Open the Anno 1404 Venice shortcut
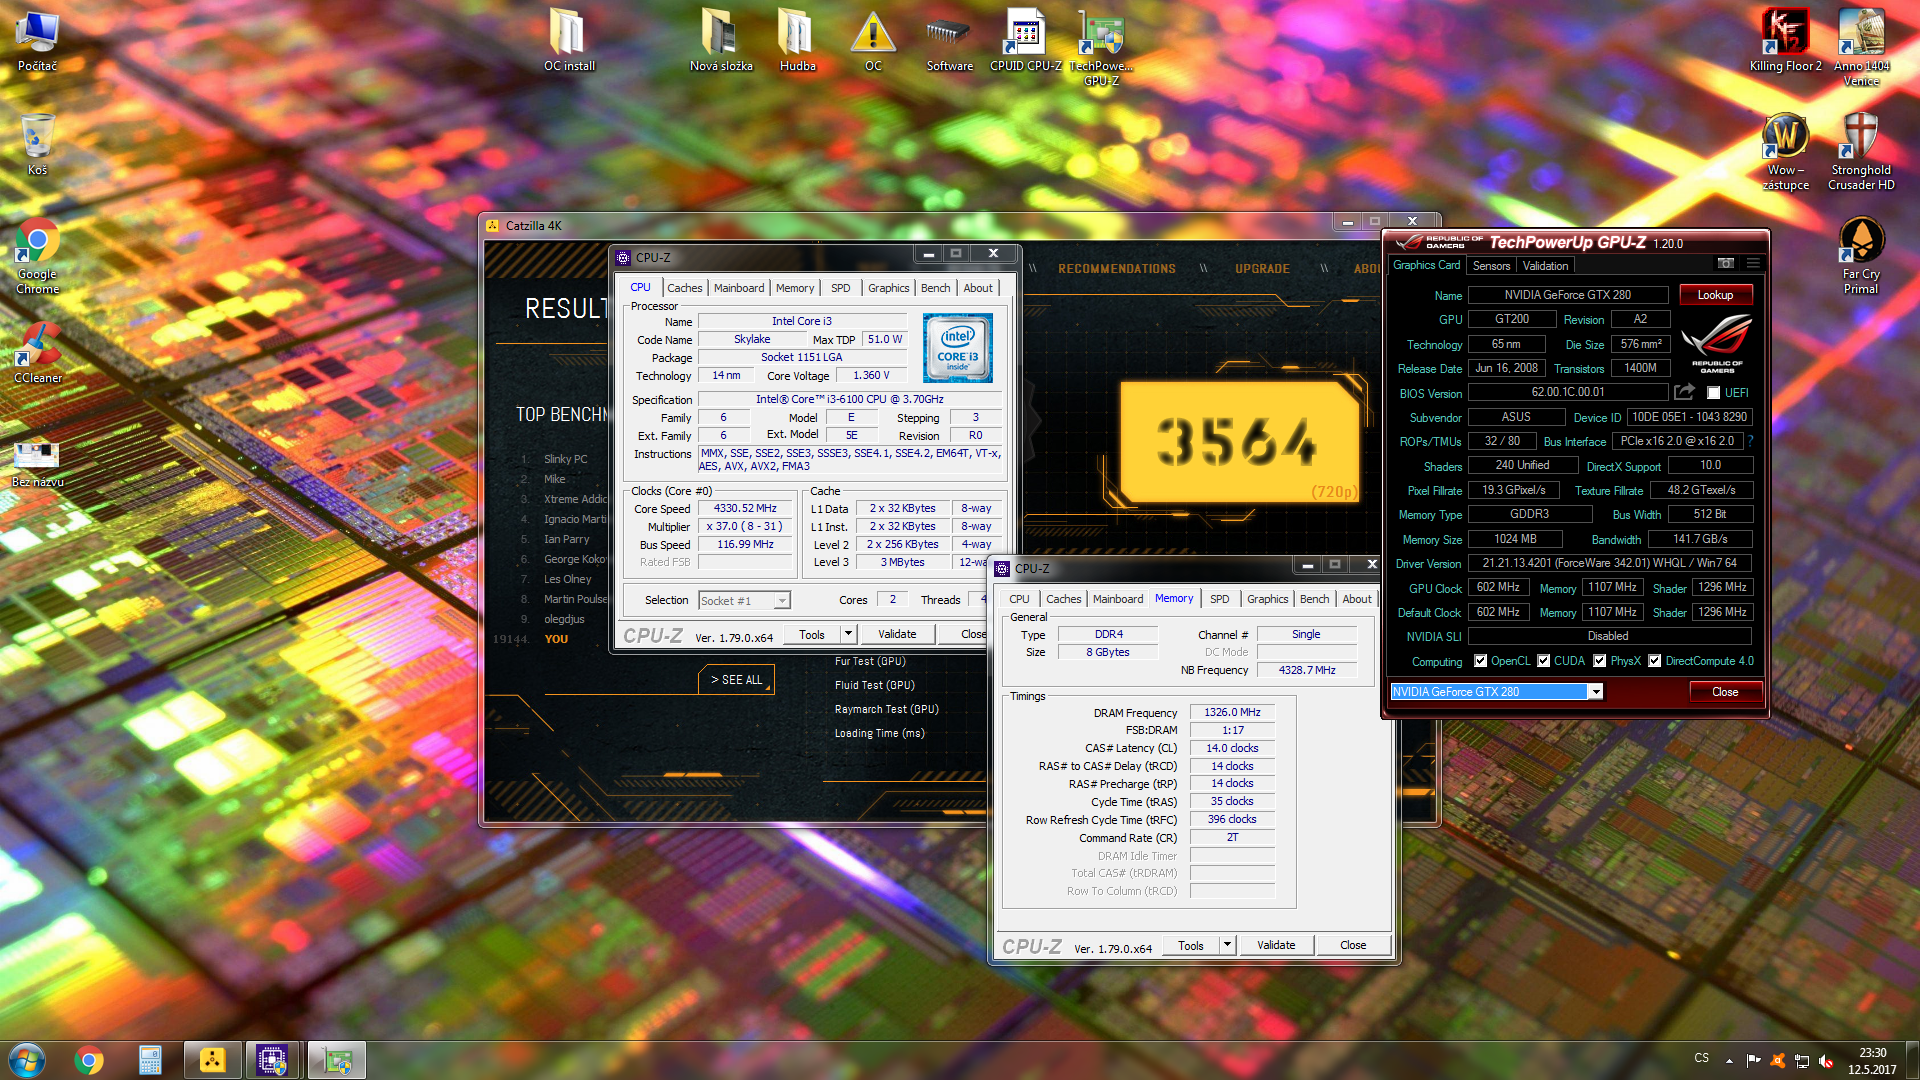 point(1861,48)
